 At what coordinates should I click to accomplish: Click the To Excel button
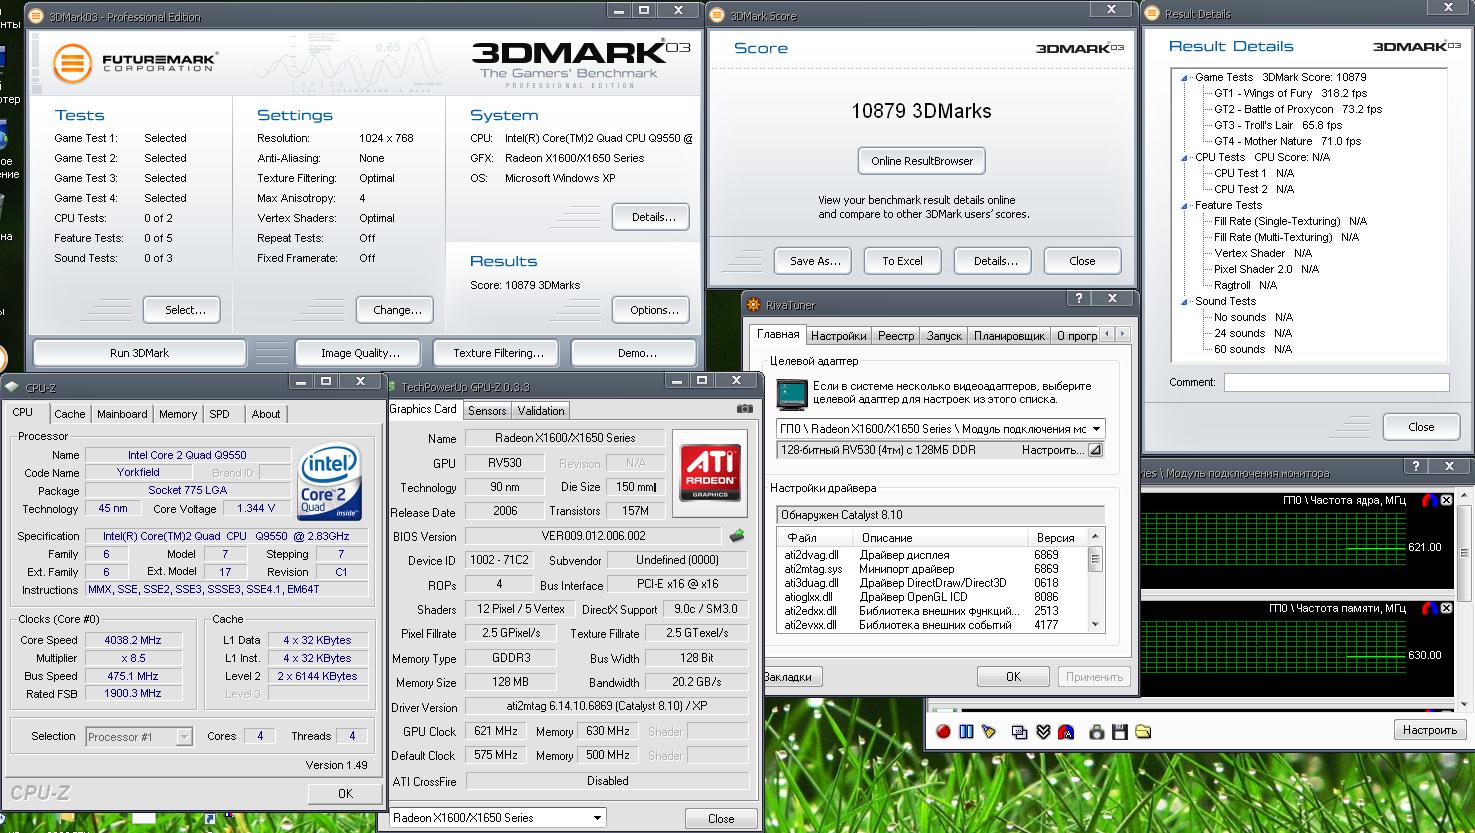pyautogui.click(x=902, y=261)
